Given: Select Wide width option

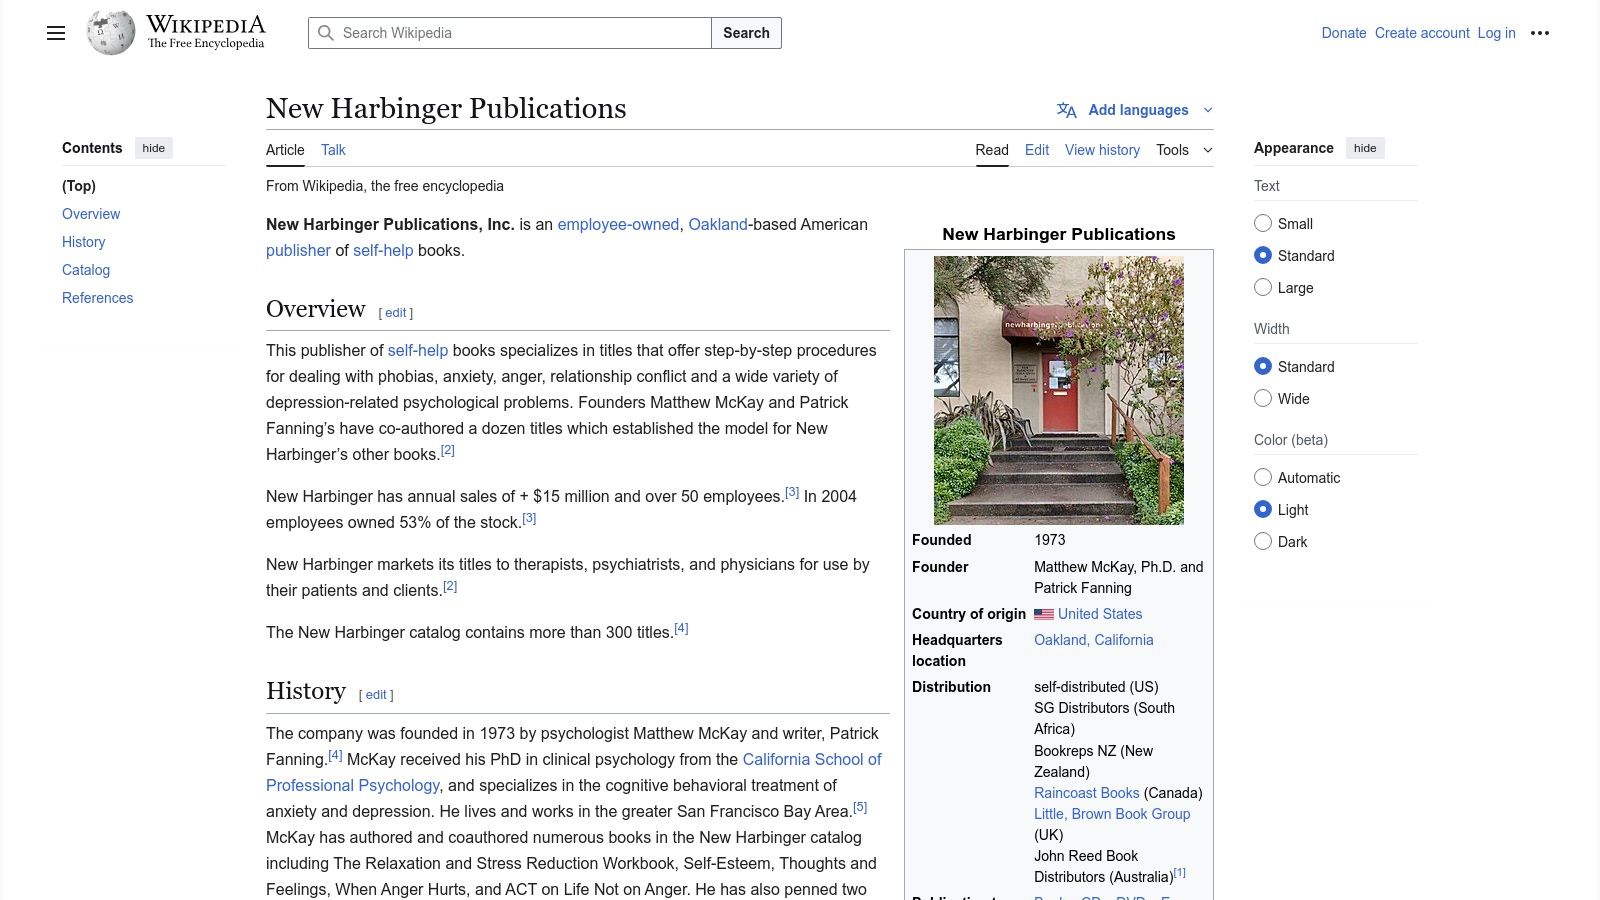Looking at the screenshot, I should pos(1263,398).
